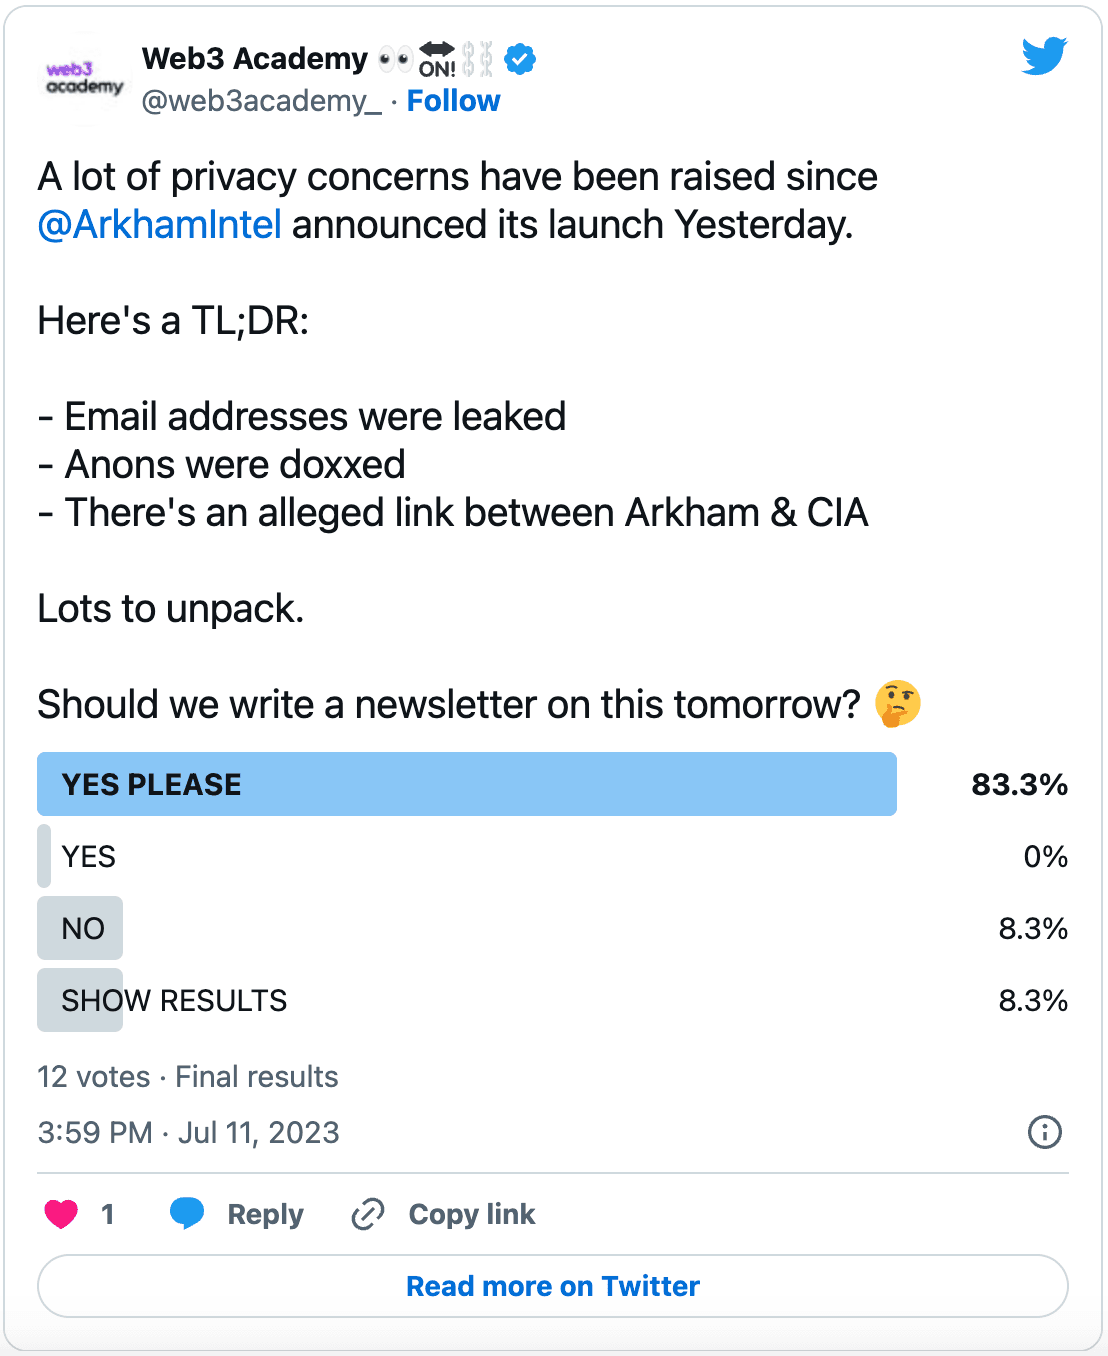The width and height of the screenshot is (1108, 1356).
Task: Open the @web3academy_ handle
Action: pyautogui.click(x=262, y=101)
